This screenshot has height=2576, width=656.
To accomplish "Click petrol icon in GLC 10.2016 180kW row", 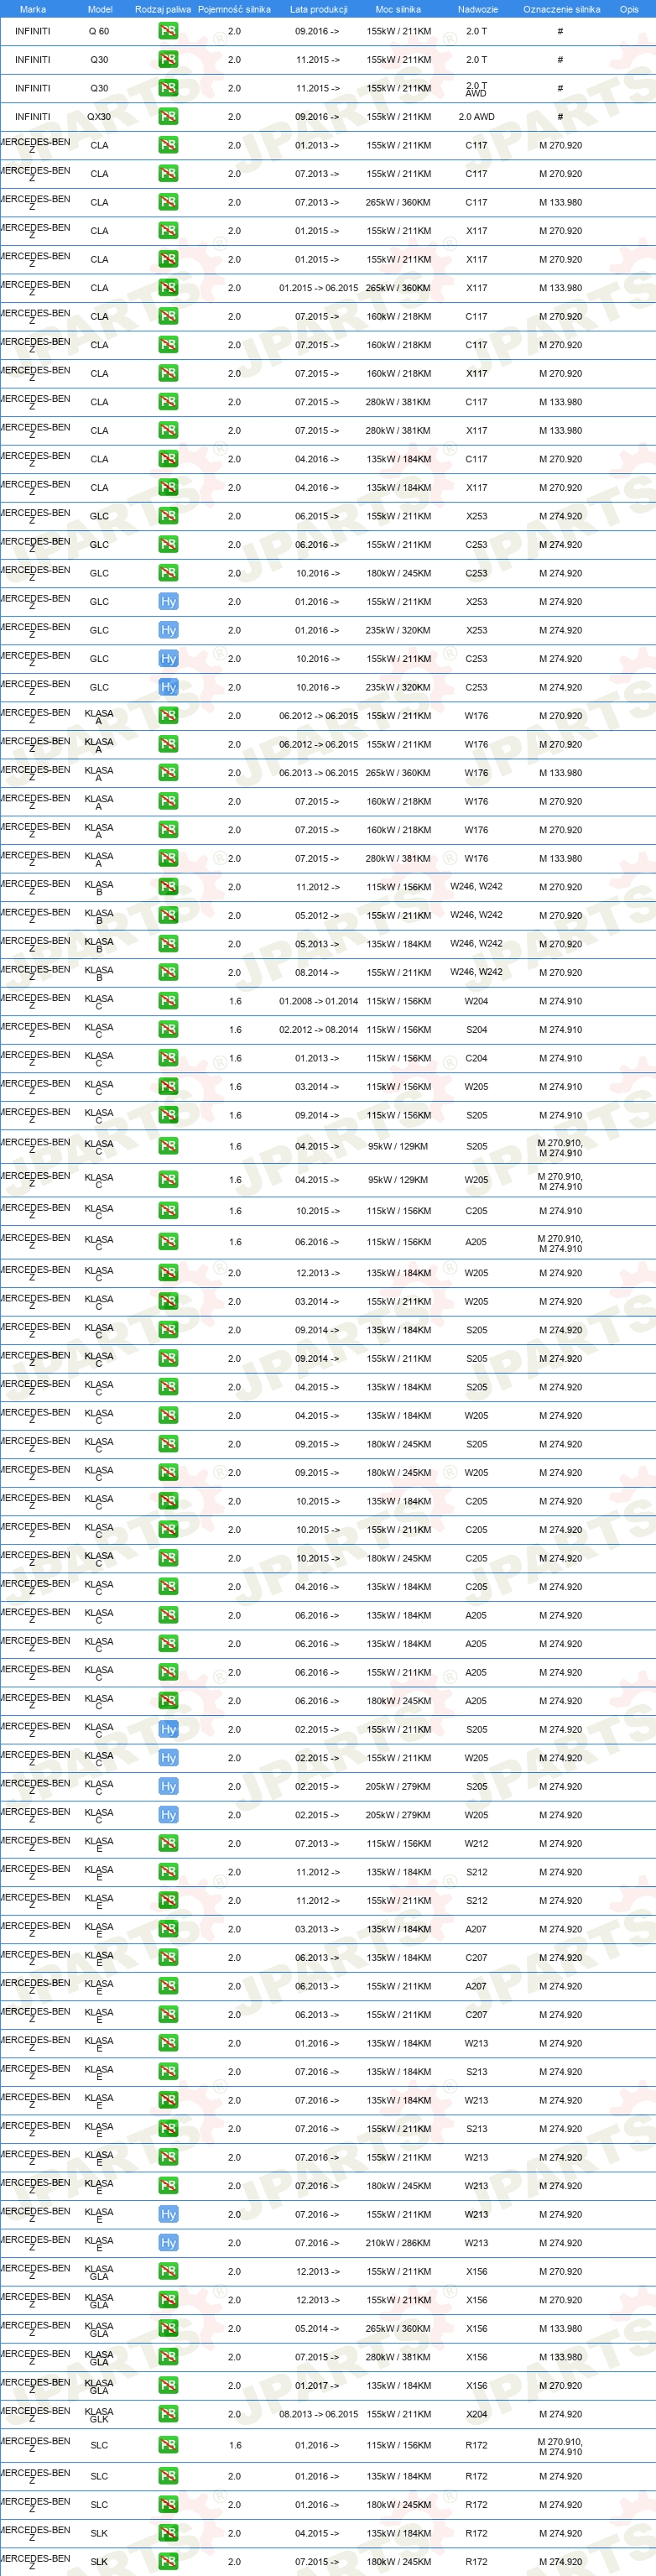I will point(168,573).
